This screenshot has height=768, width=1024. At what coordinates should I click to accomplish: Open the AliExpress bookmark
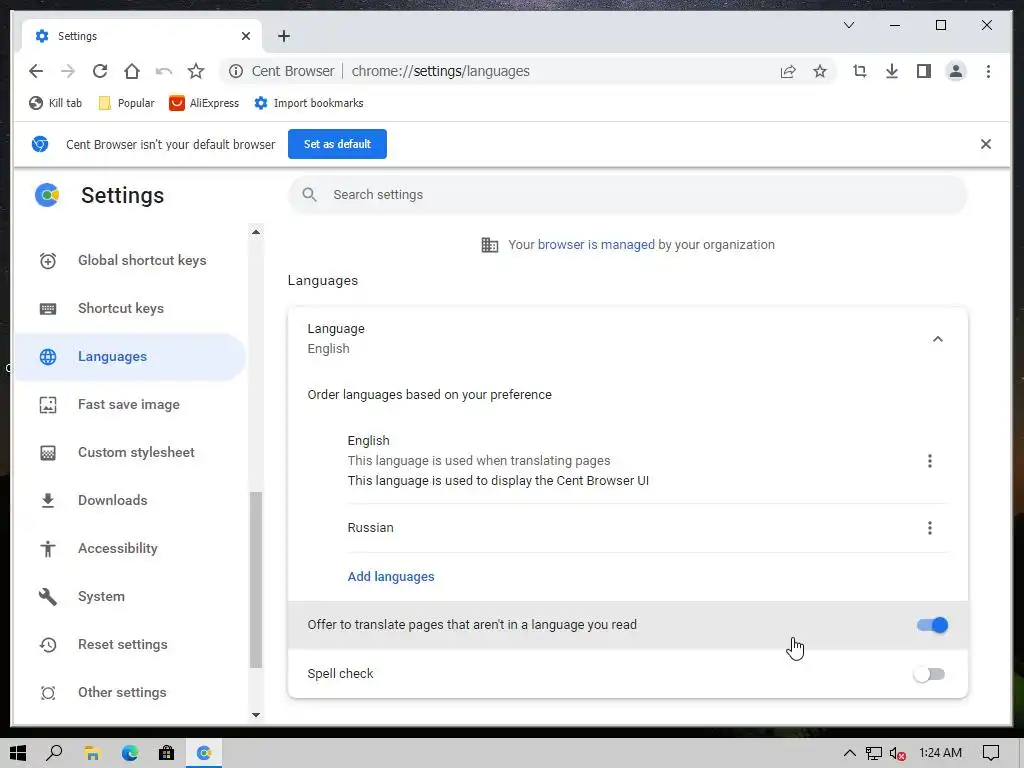pos(204,103)
